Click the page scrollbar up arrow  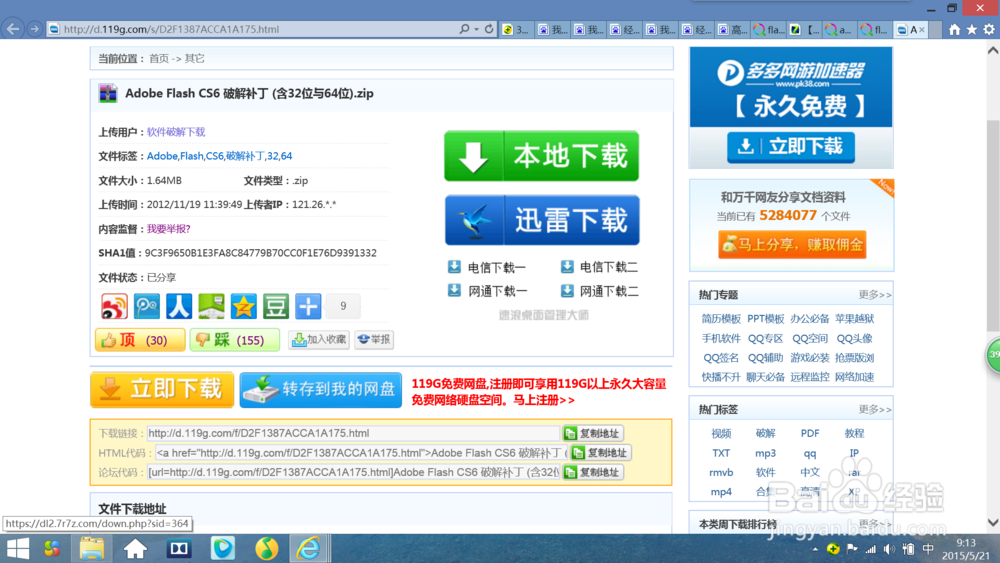point(993,50)
